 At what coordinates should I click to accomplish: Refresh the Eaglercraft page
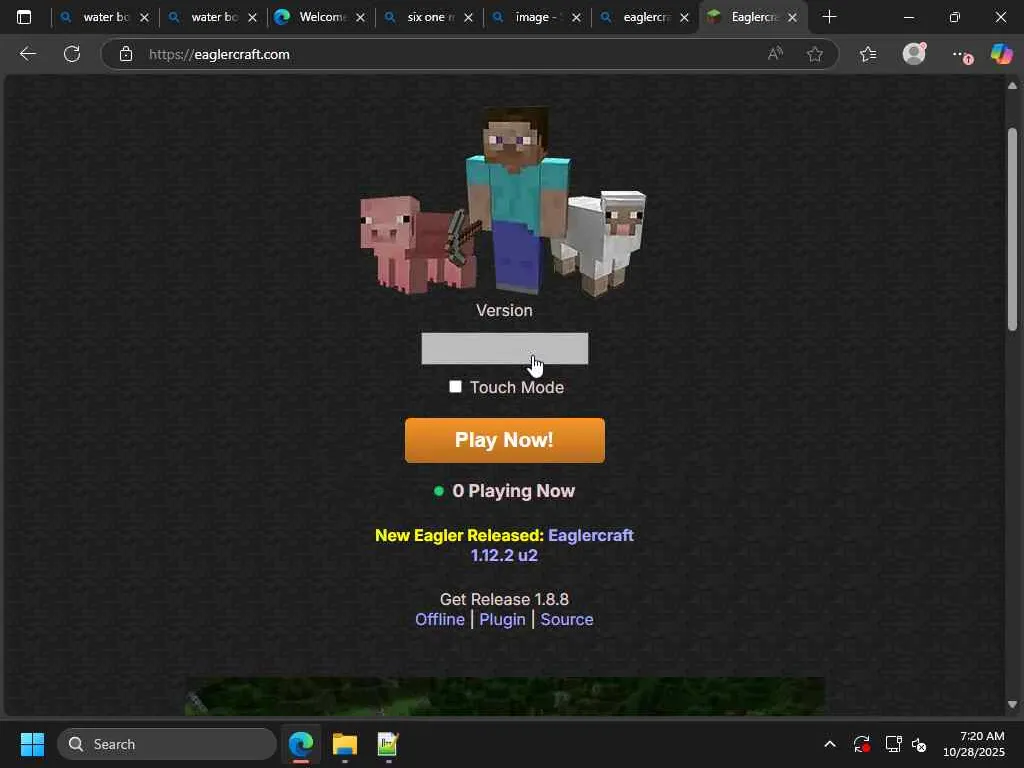72,54
